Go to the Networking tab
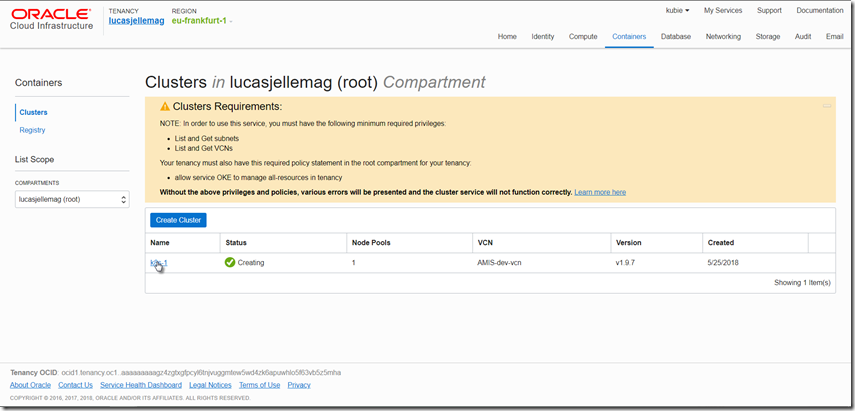Image resolution: width=855 pixels, height=411 pixels. tap(723, 36)
